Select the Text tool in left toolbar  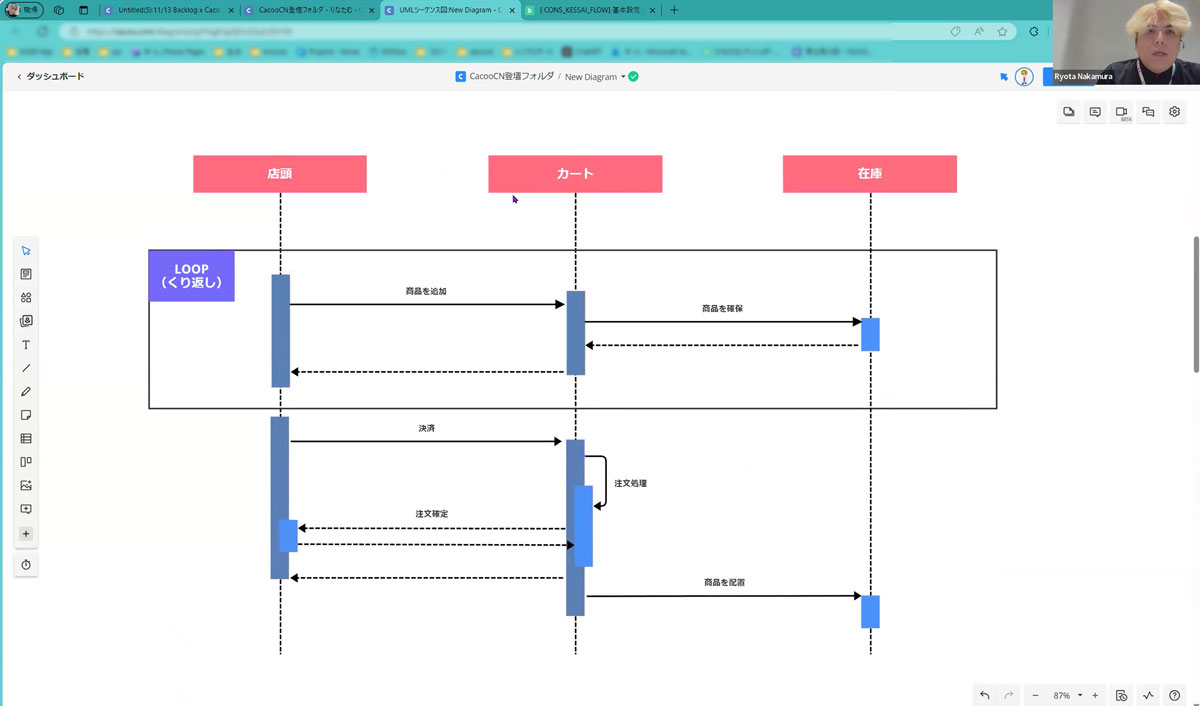(x=26, y=345)
